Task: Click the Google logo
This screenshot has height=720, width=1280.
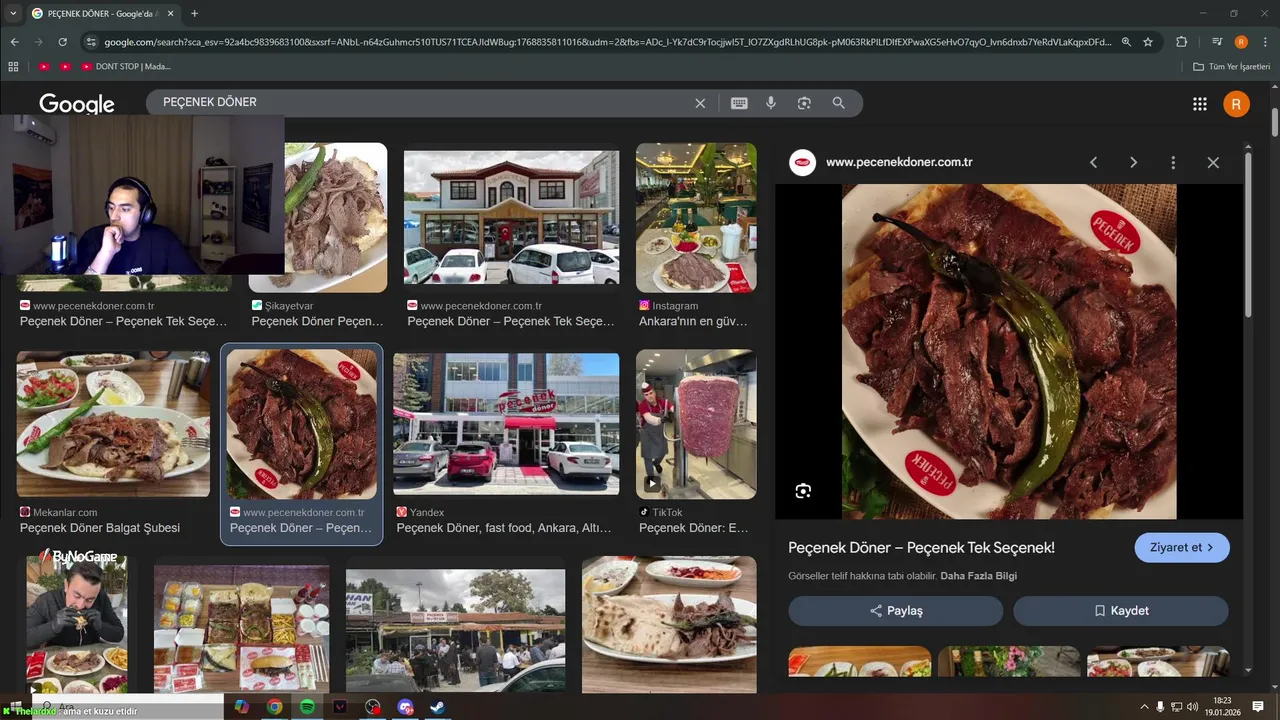Action: tap(77, 104)
